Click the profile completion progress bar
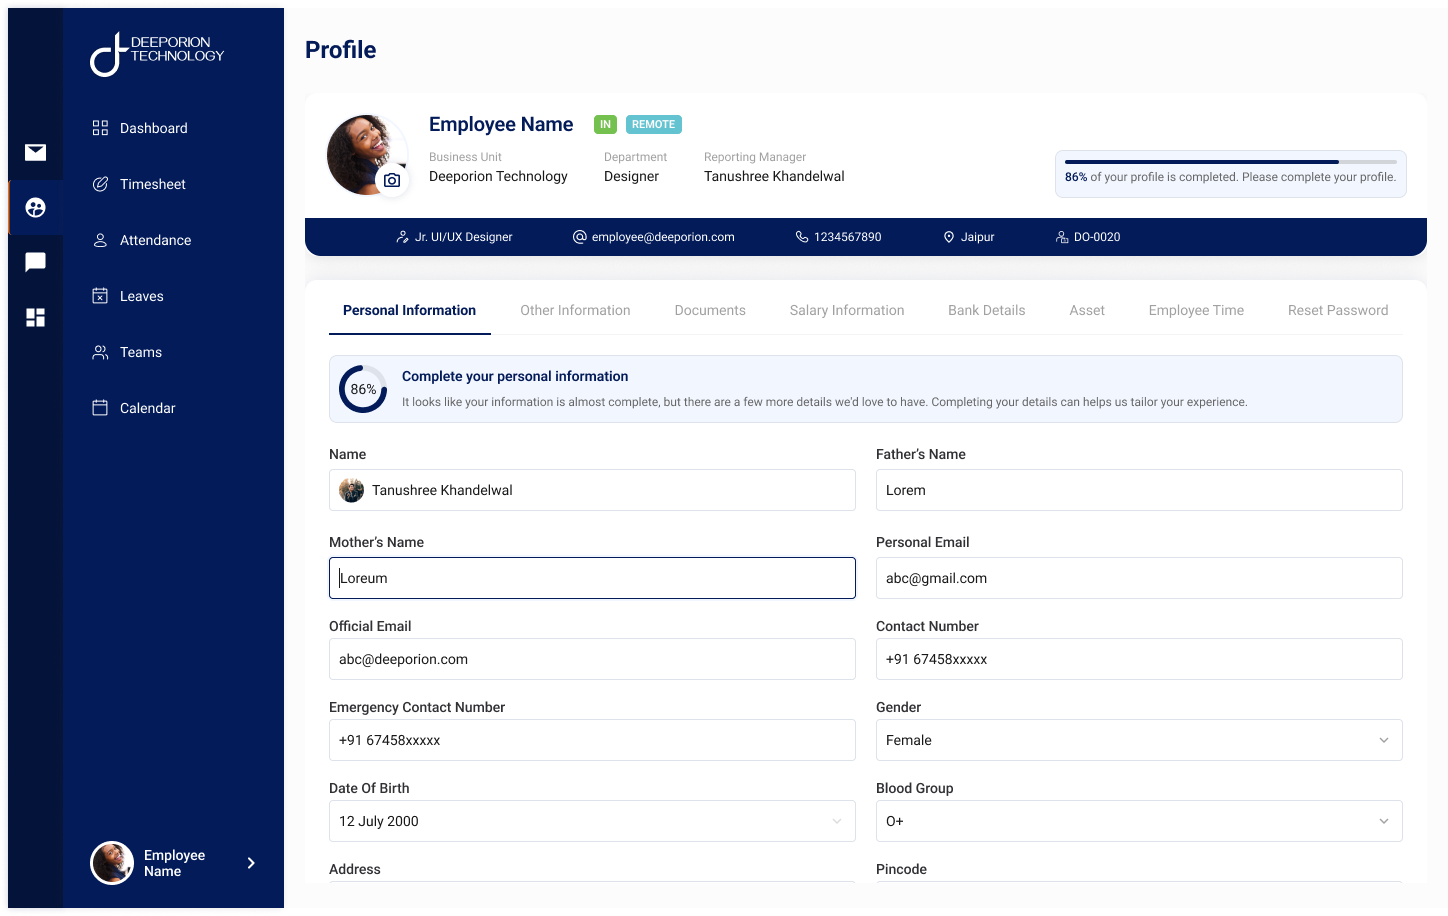This screenshot has height=916, width=1448. pyautogui.click(x=1230, y=161)
